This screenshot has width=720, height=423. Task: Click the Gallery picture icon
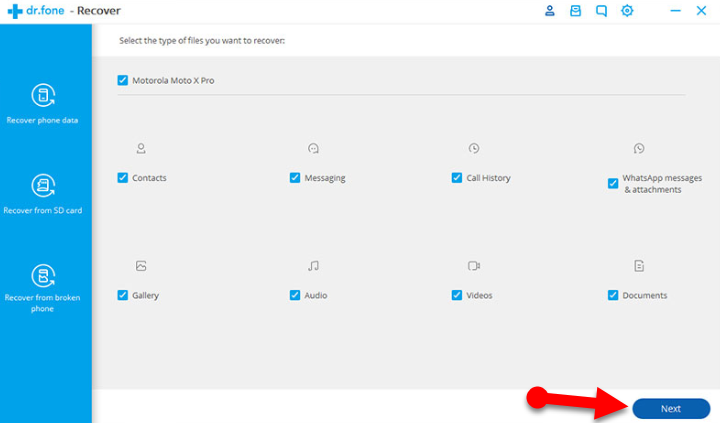141,266
